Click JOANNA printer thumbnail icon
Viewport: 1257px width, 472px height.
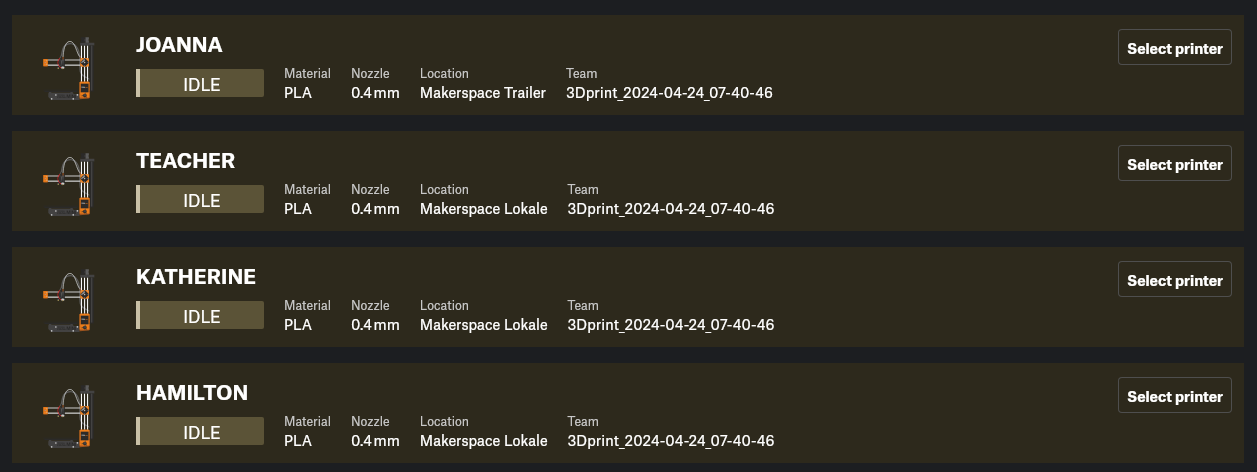coord(68,69)
